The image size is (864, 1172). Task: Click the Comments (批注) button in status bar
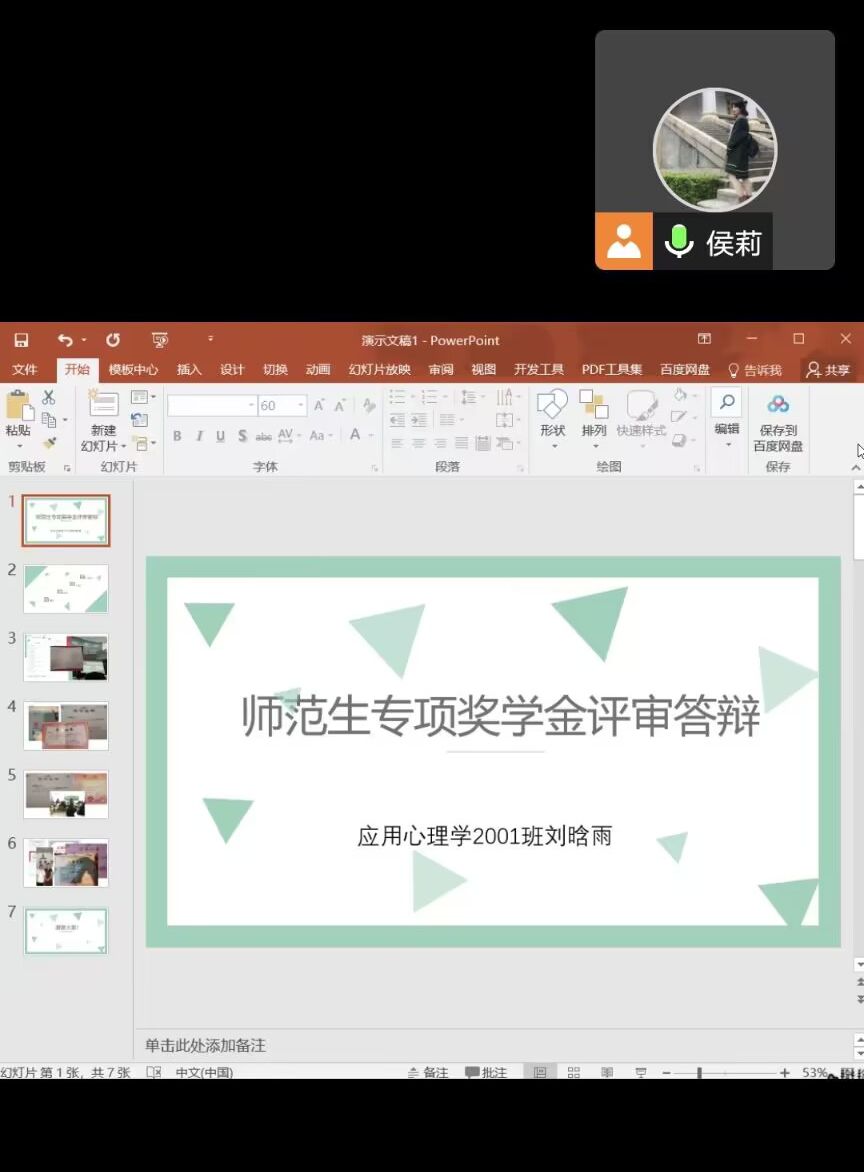(486, 1073)
